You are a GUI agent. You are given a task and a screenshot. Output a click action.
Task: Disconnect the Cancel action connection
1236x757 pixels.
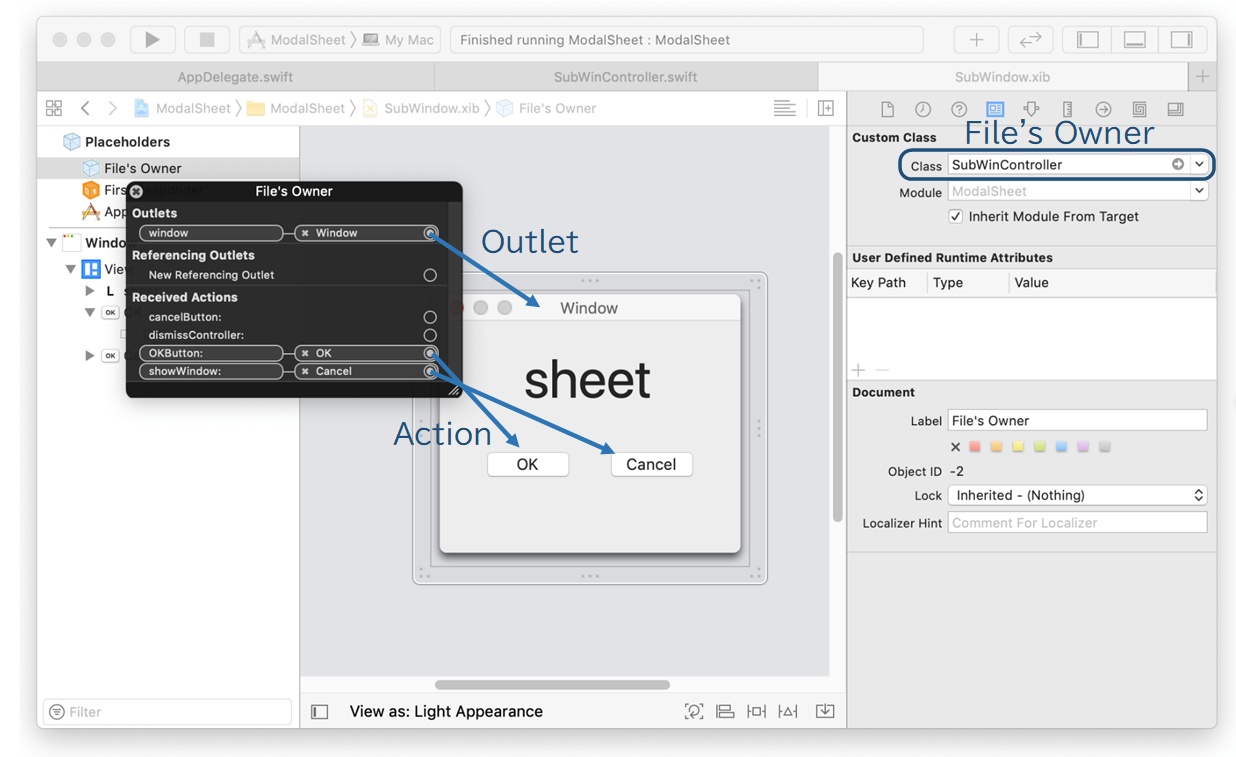305,371
